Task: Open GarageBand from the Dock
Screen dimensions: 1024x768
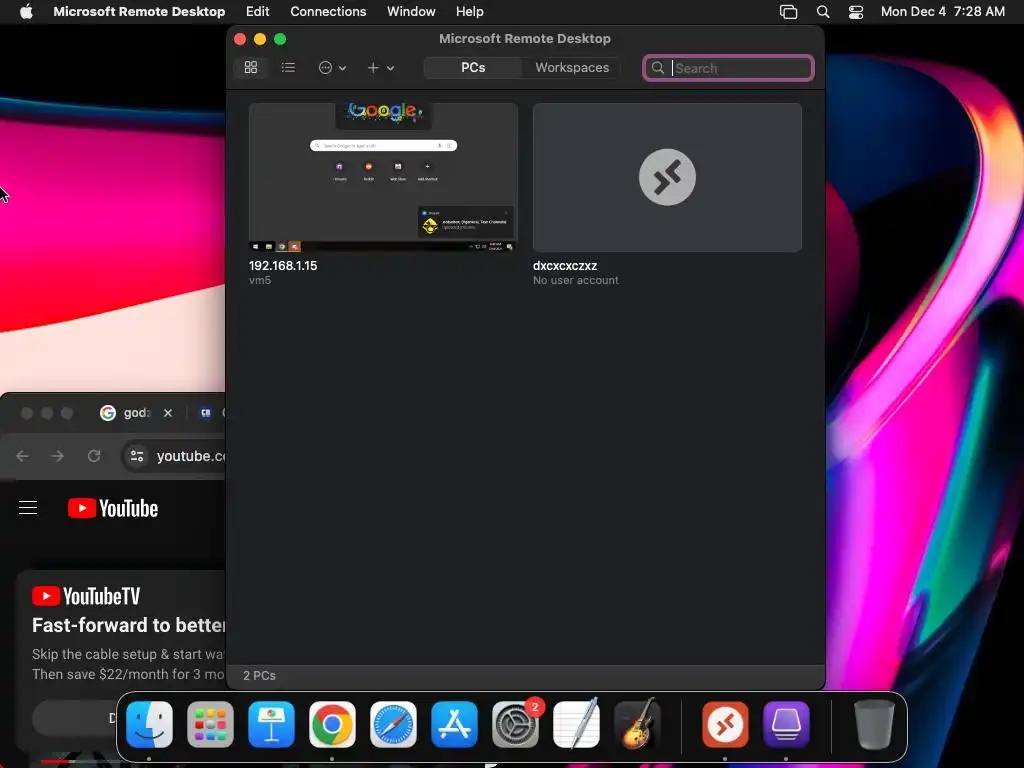Action: (x=638, y=724)
